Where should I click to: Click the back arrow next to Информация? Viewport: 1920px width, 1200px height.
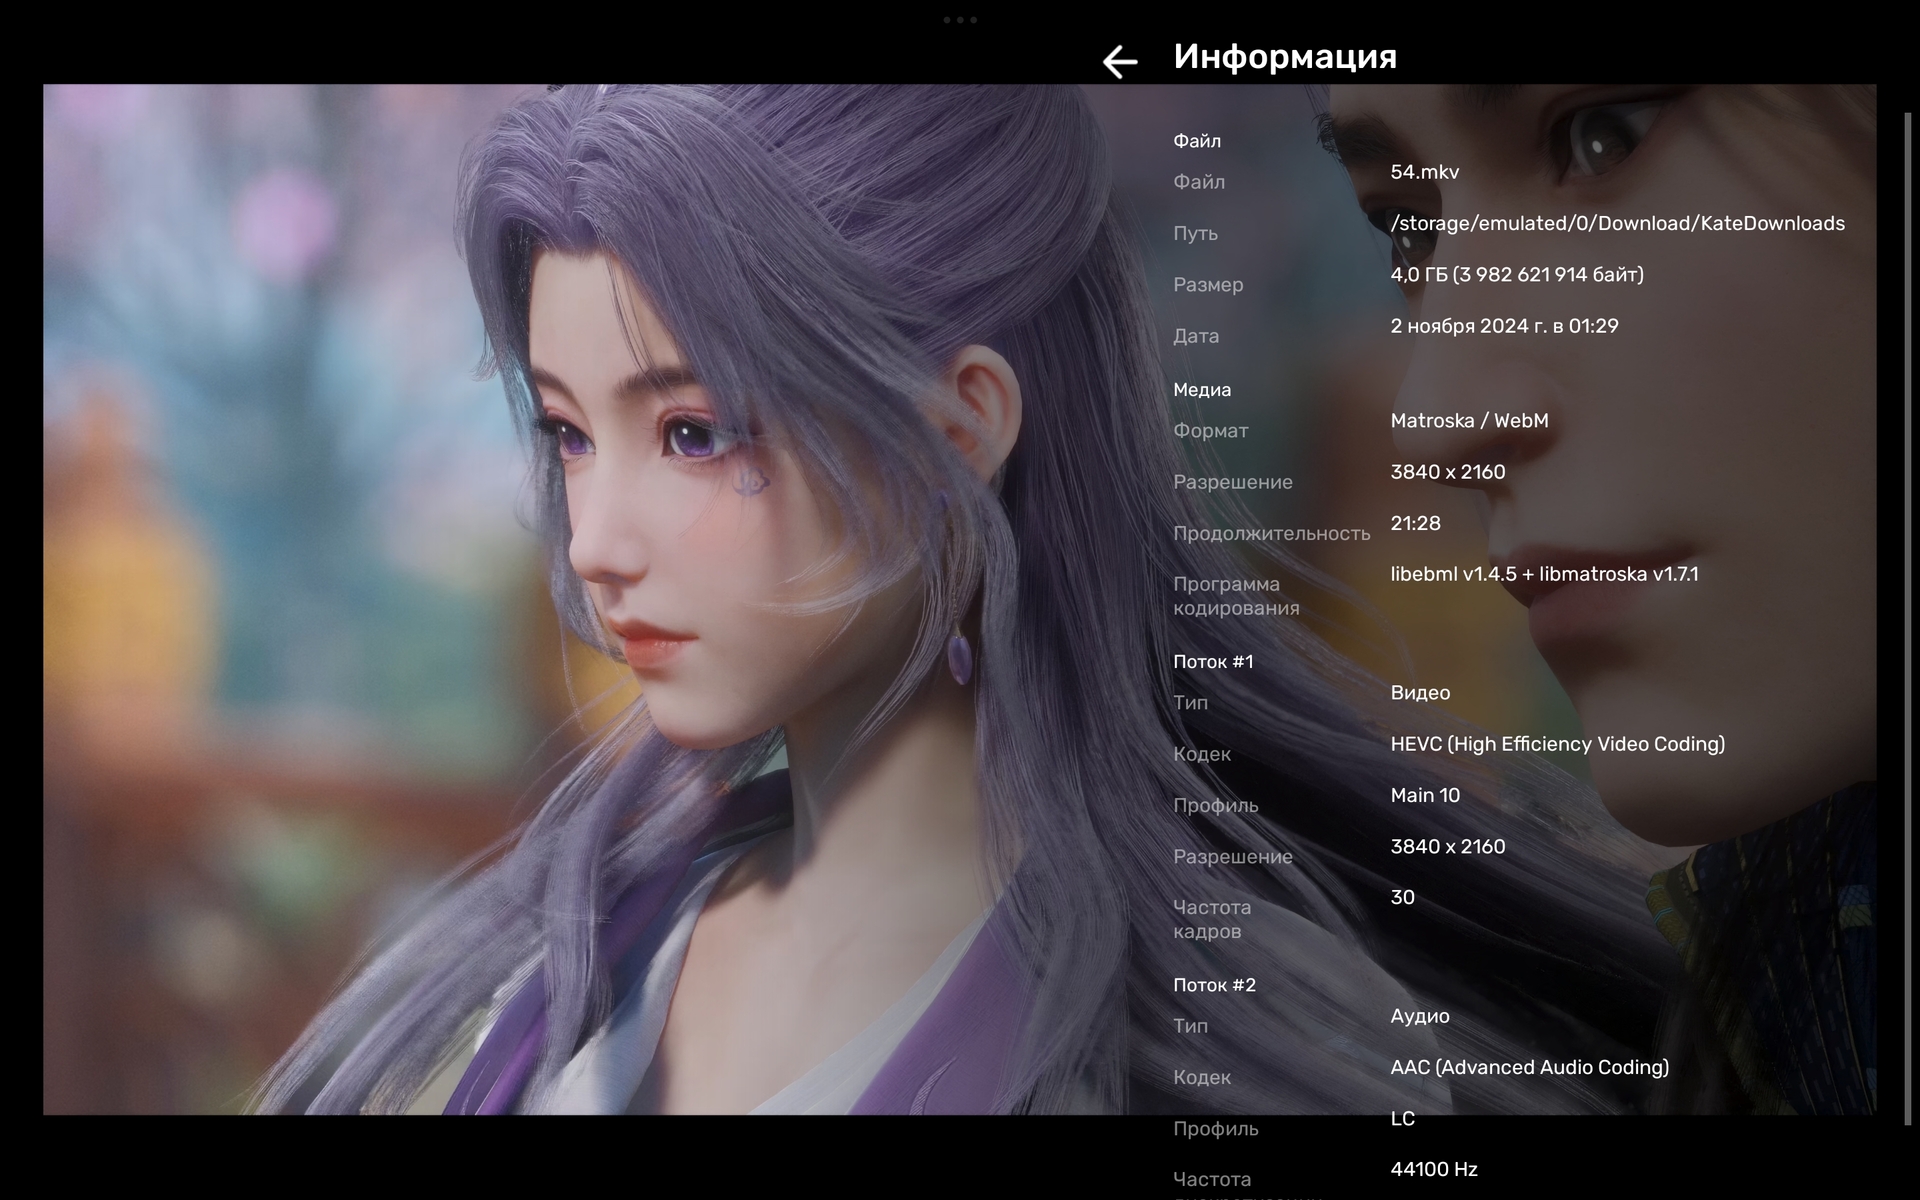pos(1119,61)
